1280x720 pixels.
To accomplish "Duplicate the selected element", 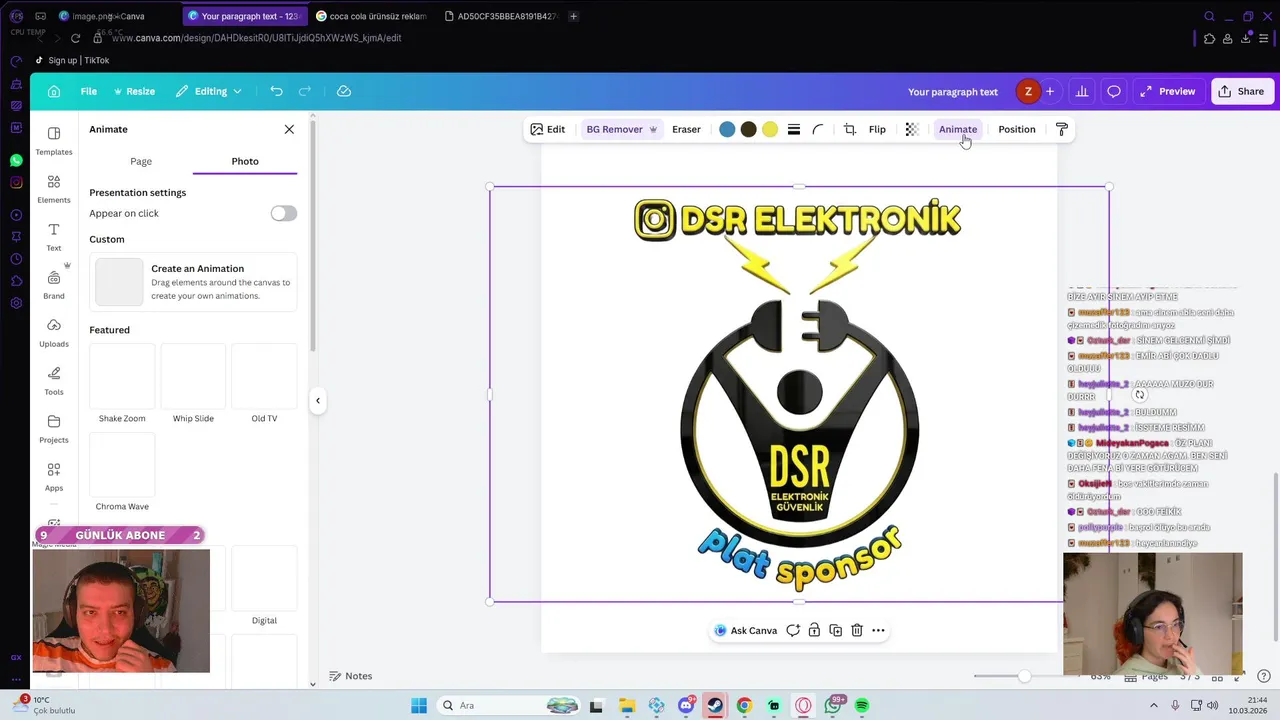I will (836, 630).
